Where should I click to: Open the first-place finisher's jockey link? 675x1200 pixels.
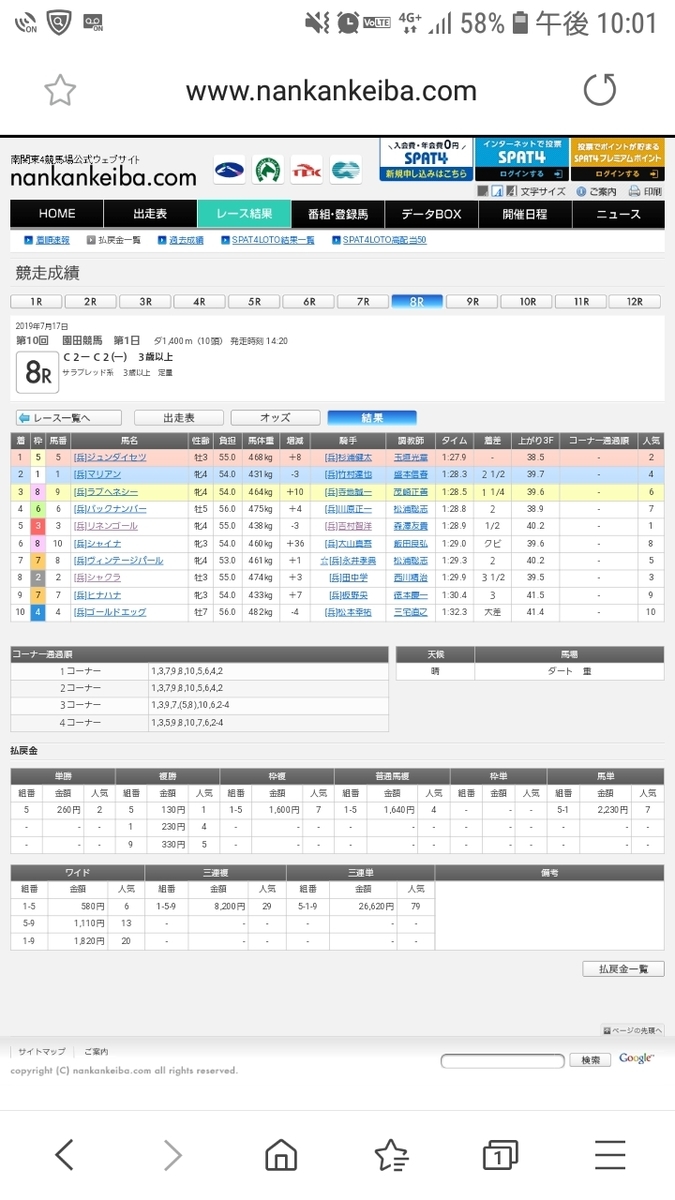(349, 457)
